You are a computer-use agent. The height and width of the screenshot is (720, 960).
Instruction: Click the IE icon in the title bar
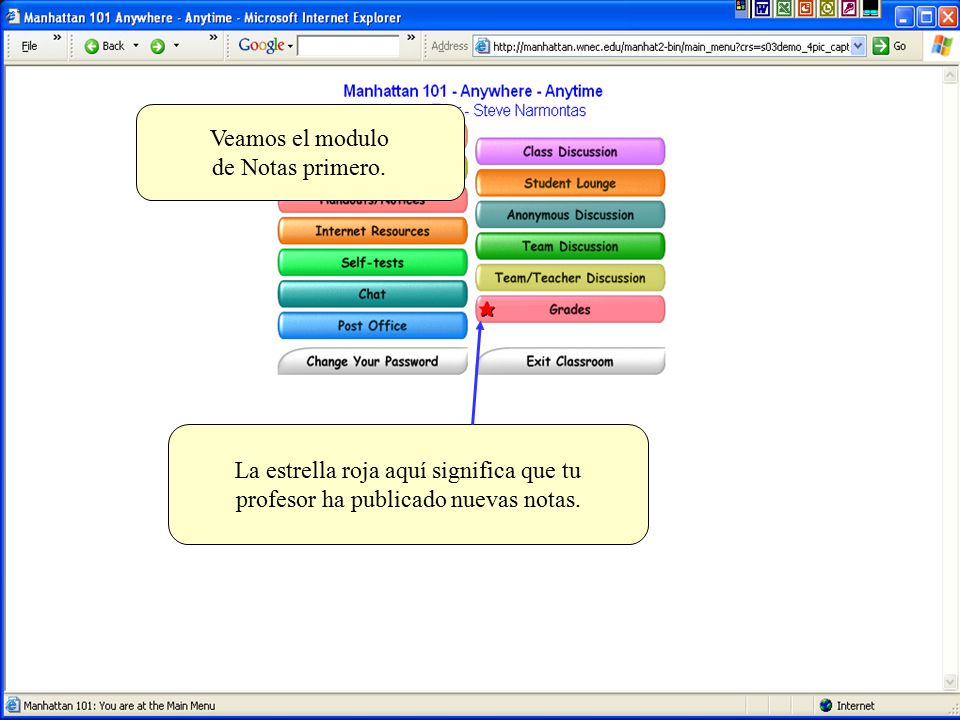[x=12, y=16]
